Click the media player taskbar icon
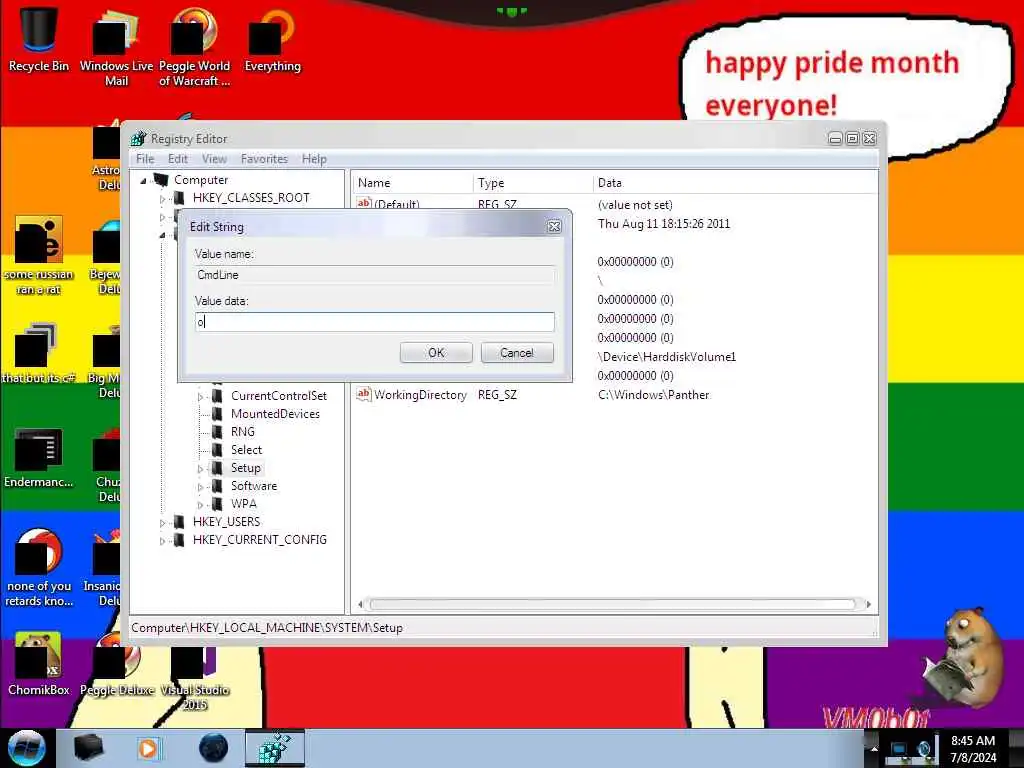 (148, 748)
